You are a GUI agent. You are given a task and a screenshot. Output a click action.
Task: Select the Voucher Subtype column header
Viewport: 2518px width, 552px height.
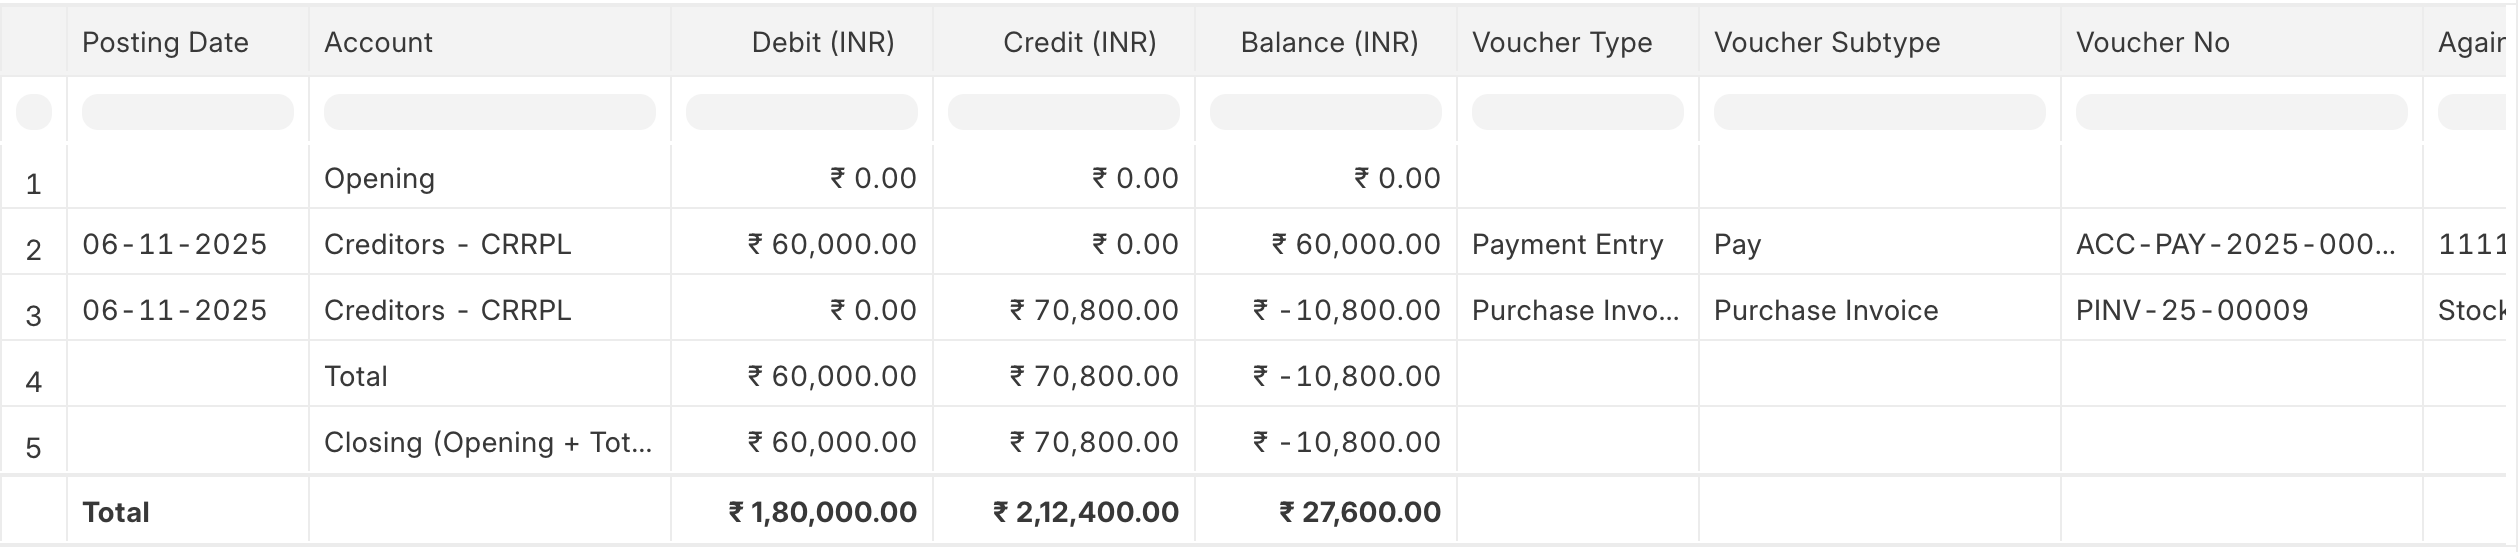(x=1826, y=42)
